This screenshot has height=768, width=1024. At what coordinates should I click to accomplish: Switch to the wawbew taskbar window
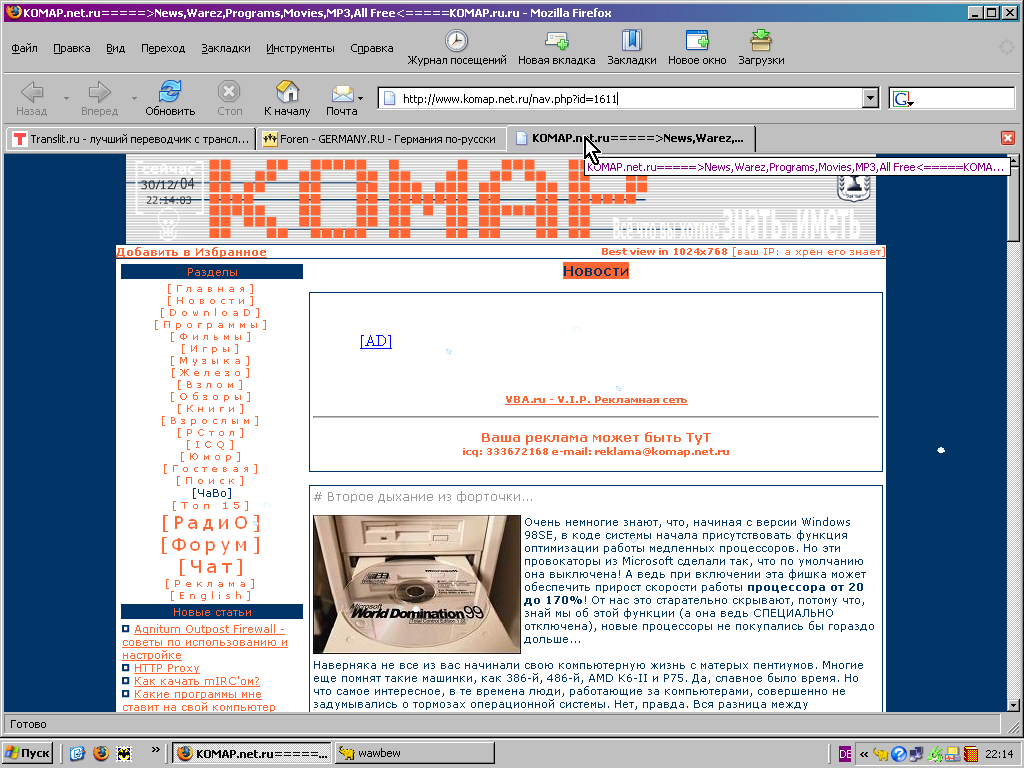pos(415,753)
